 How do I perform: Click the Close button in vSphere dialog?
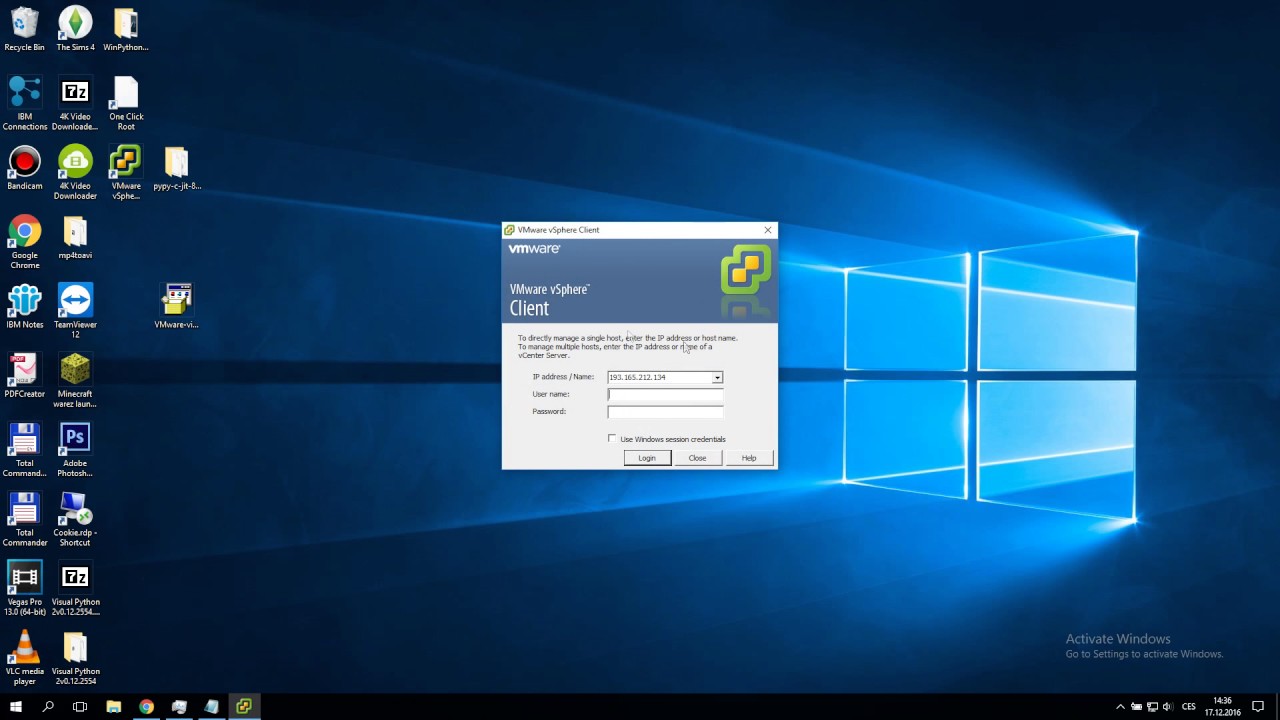click(697, 458)
